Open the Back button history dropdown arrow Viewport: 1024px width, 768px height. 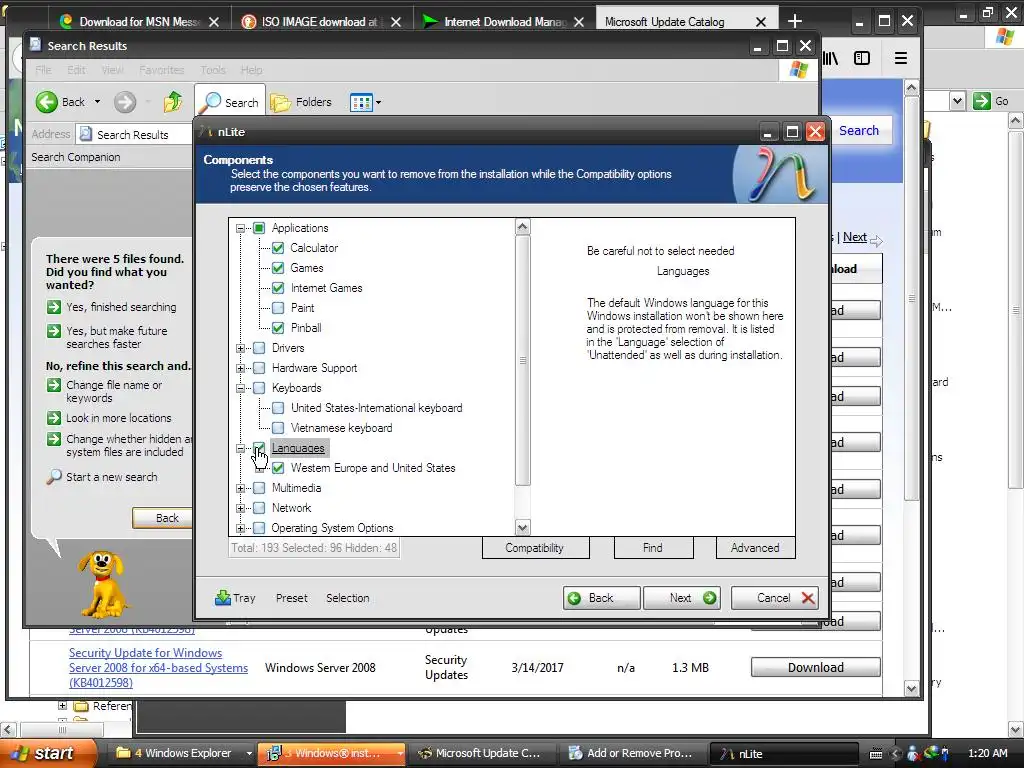click(97, 102)
